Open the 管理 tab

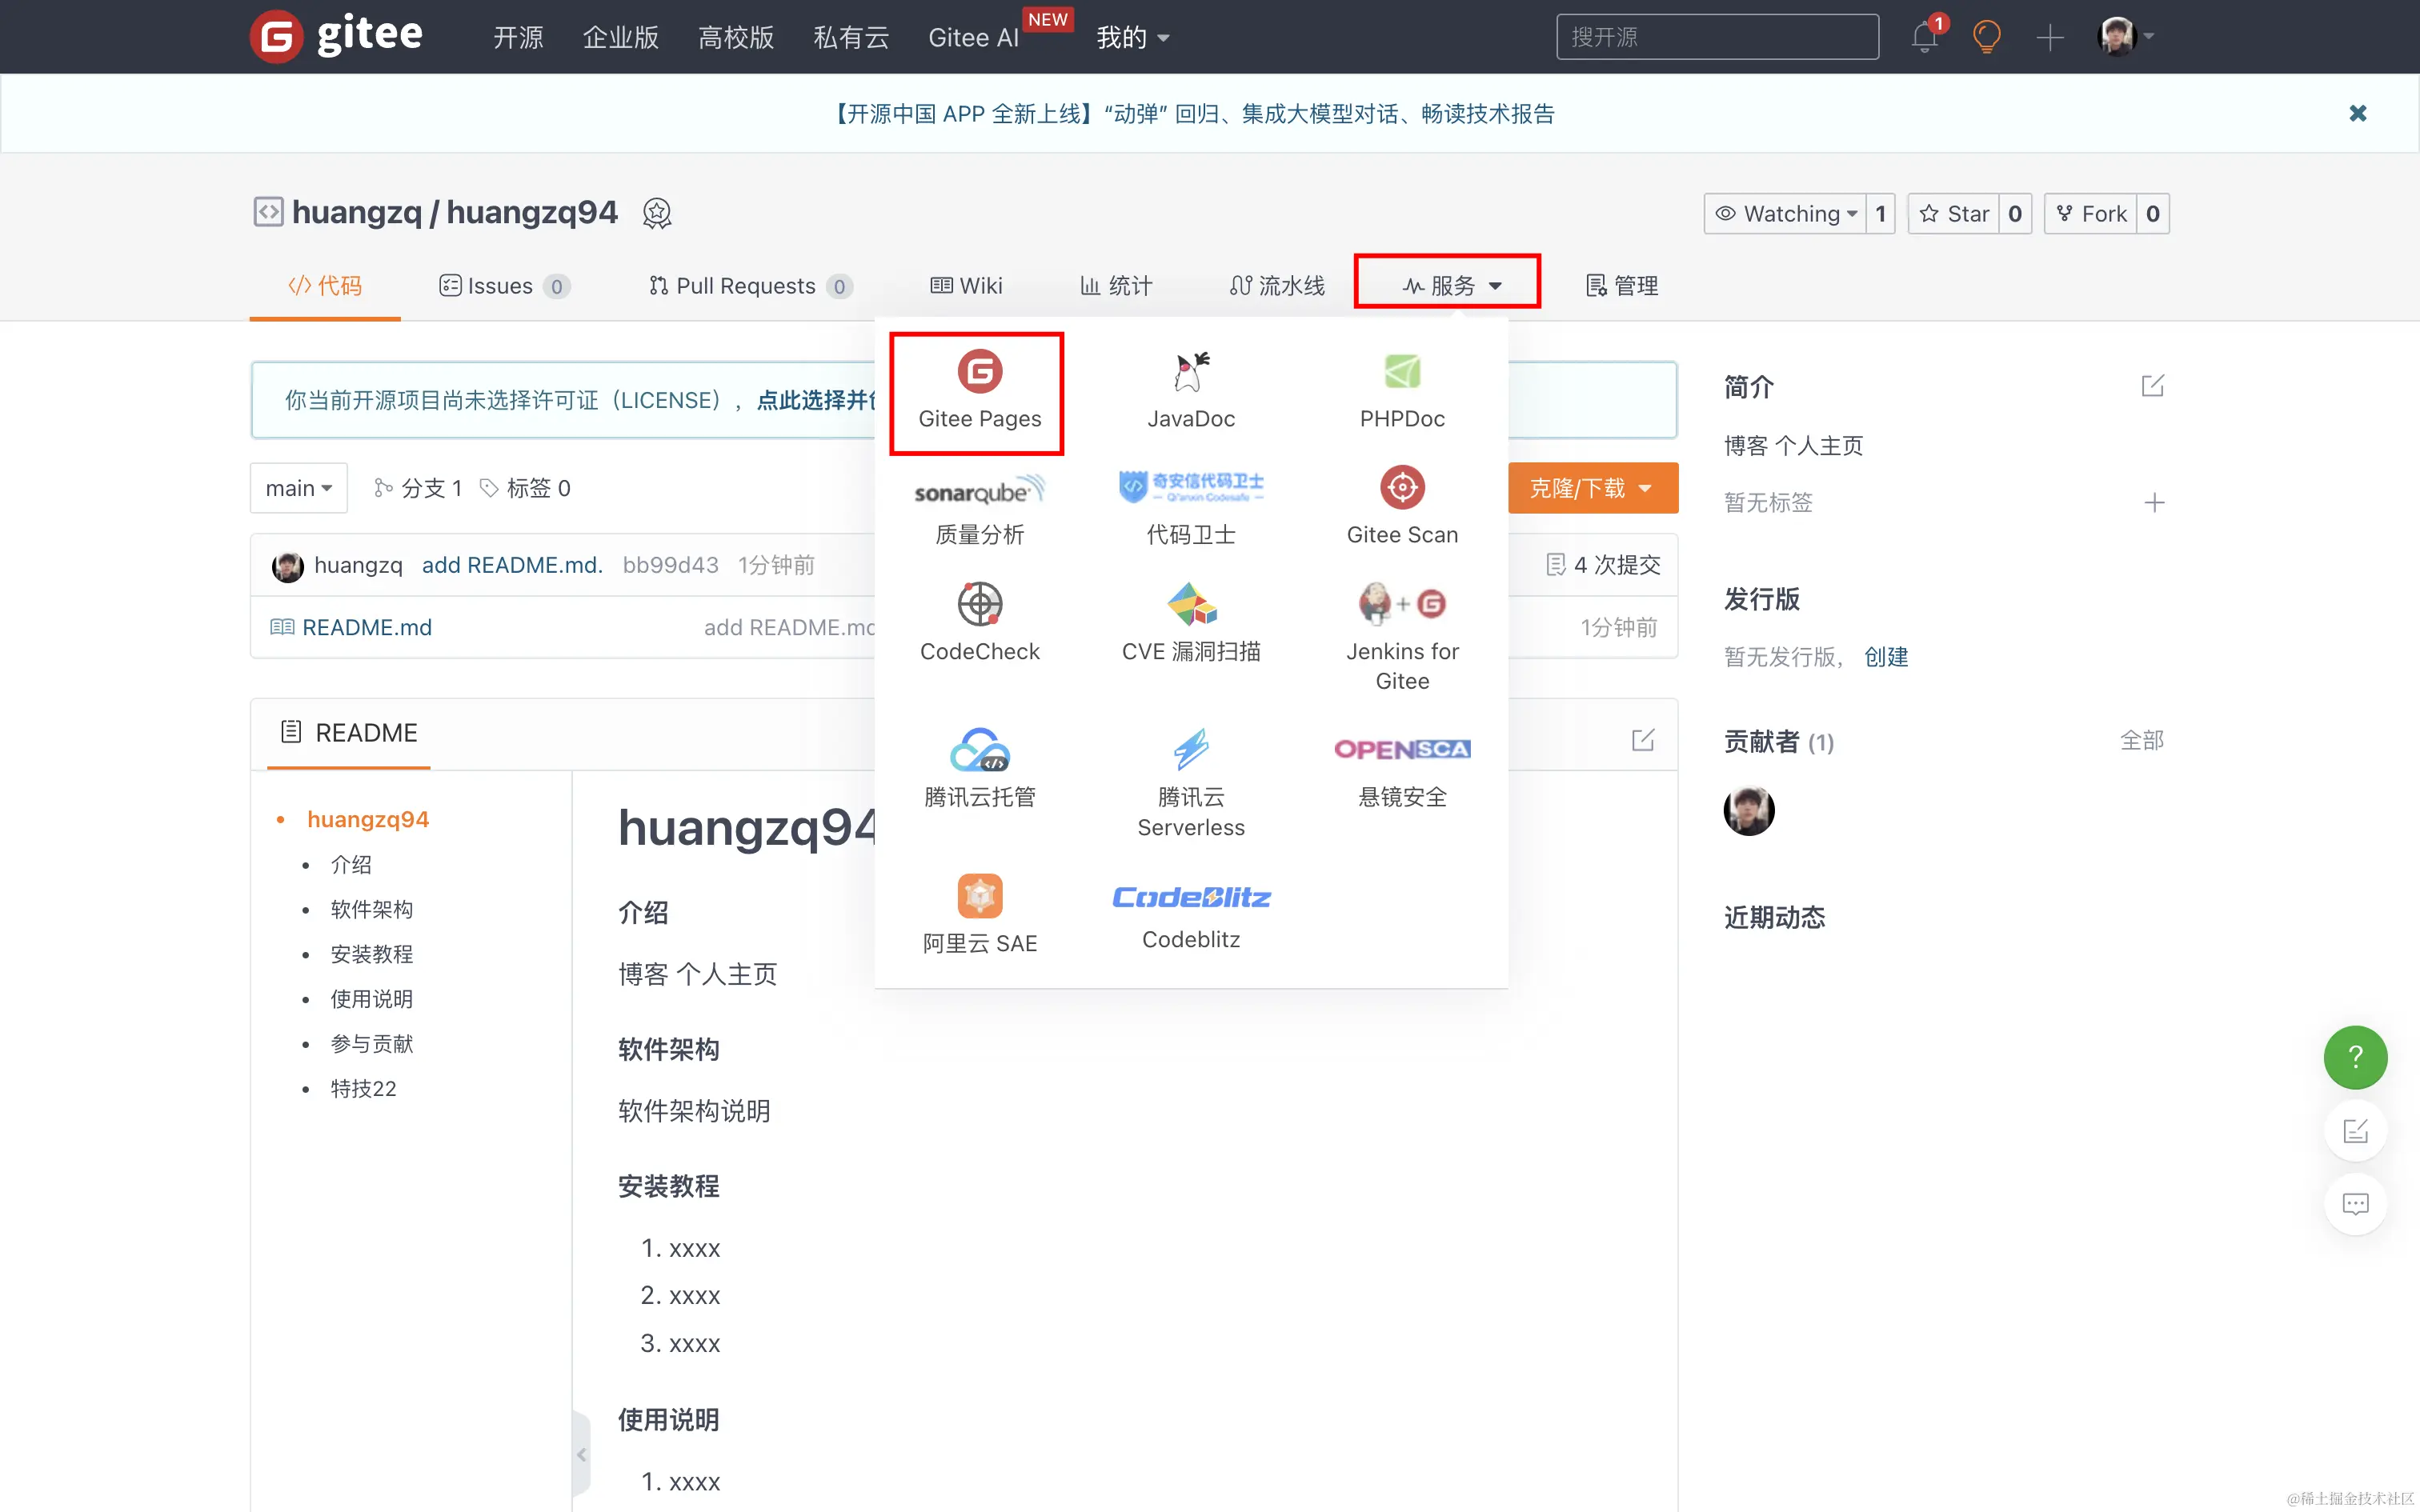1622,286
